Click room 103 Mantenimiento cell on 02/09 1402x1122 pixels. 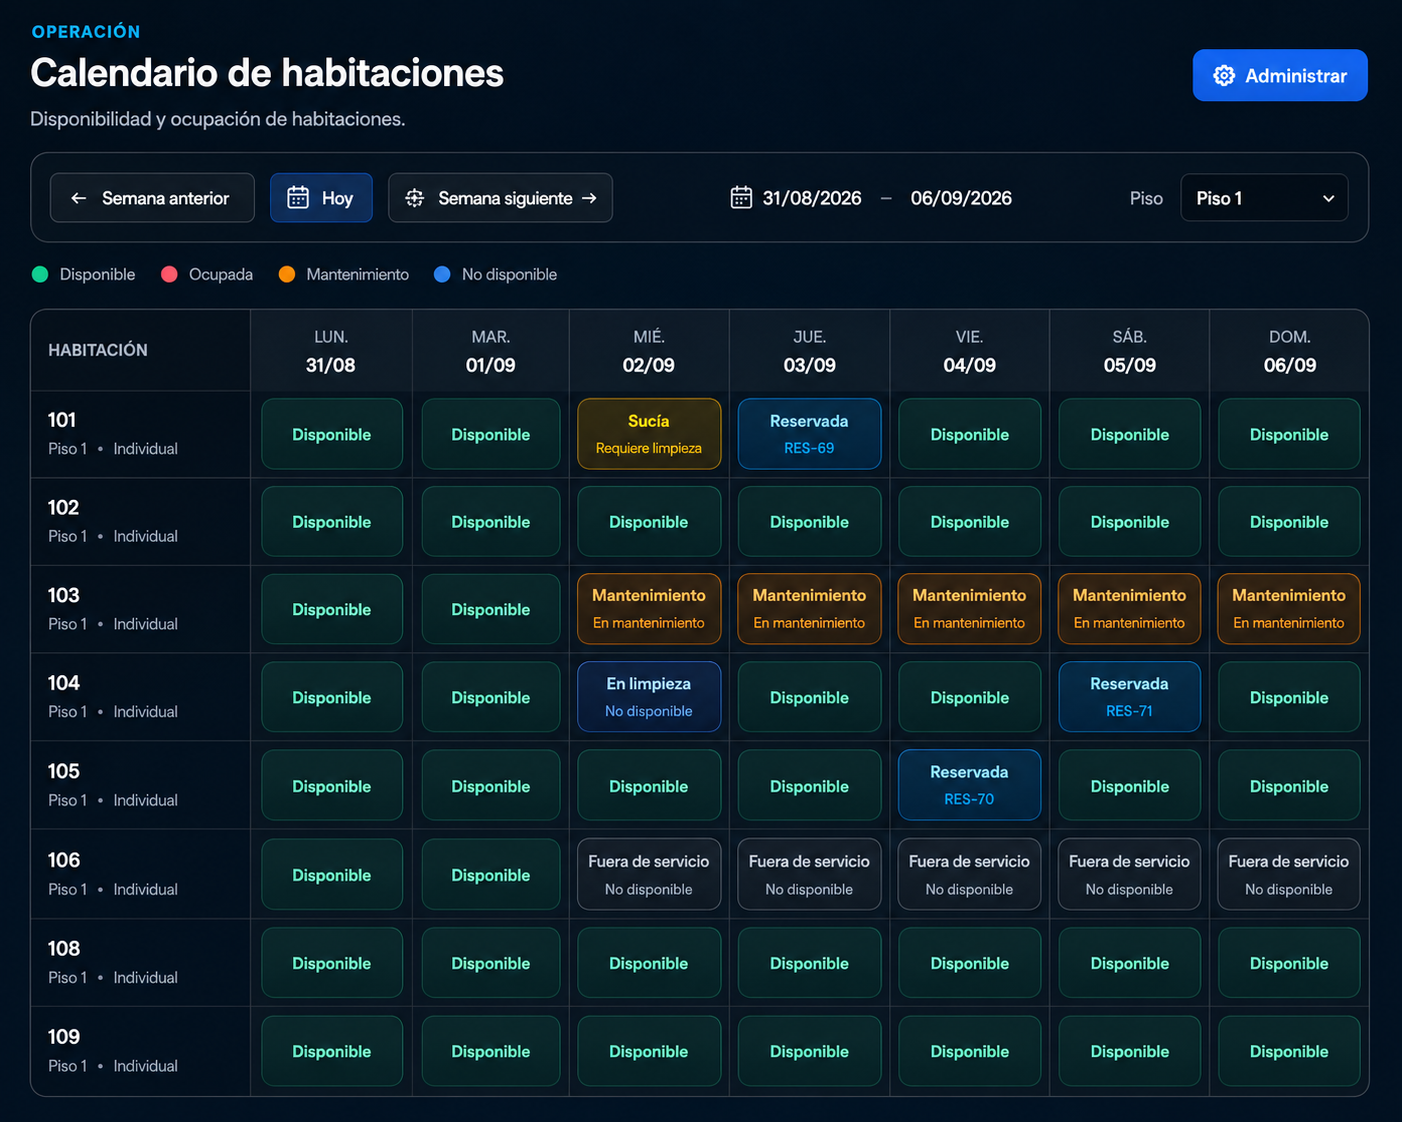pos(649,609)
